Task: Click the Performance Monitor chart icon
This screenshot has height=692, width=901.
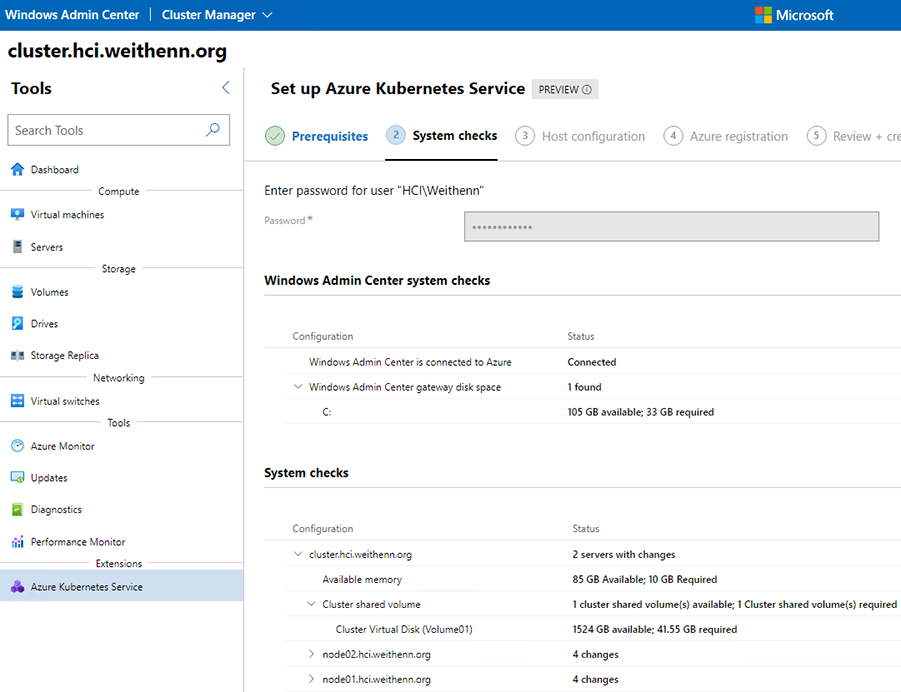Action: click(17, 541)
